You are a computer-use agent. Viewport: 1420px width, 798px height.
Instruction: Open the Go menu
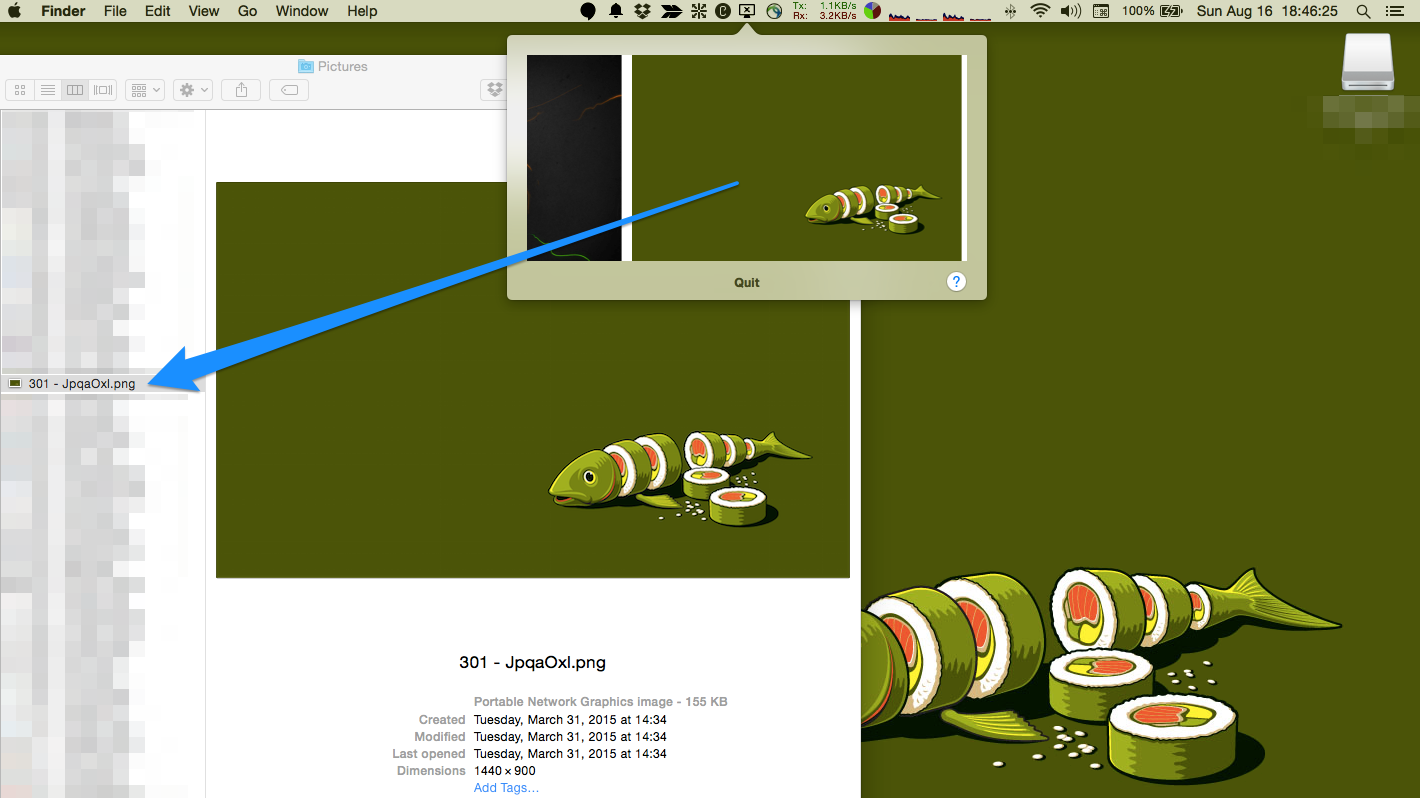(x=247, y=11)
